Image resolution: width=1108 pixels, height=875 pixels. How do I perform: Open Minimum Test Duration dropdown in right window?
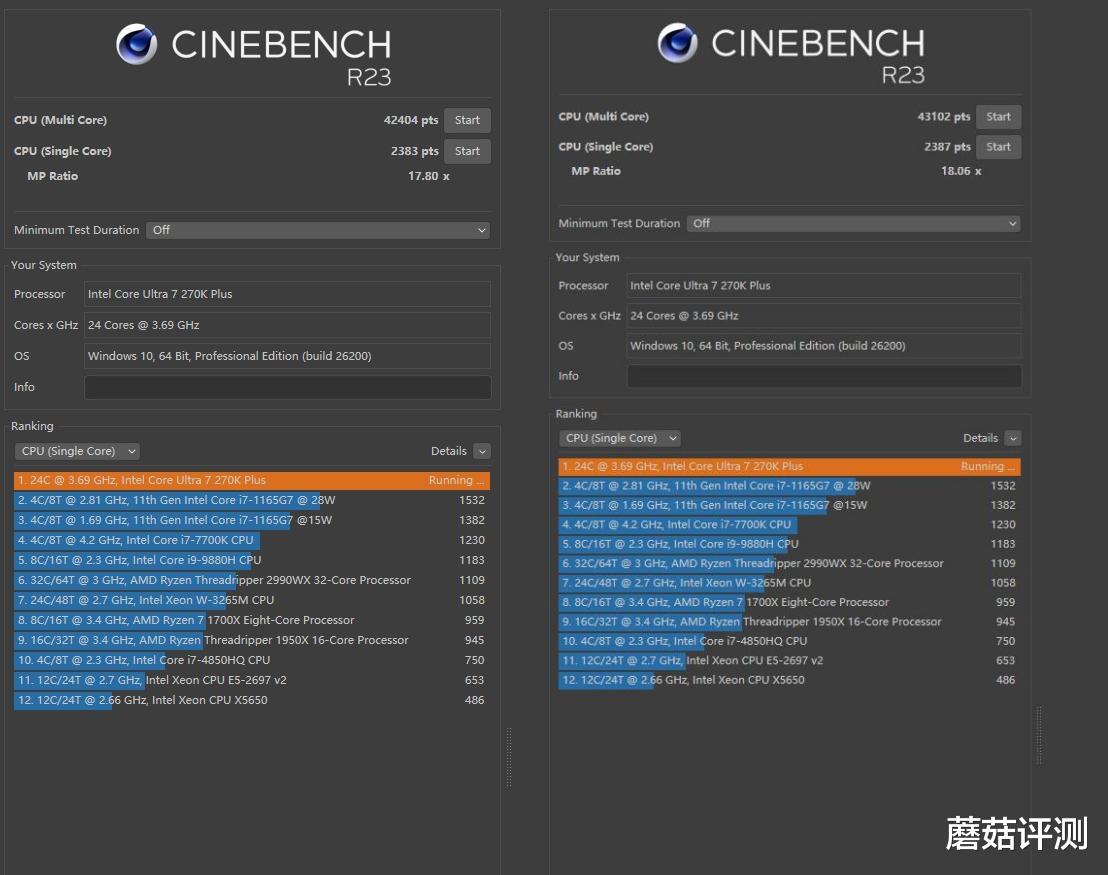854,223
